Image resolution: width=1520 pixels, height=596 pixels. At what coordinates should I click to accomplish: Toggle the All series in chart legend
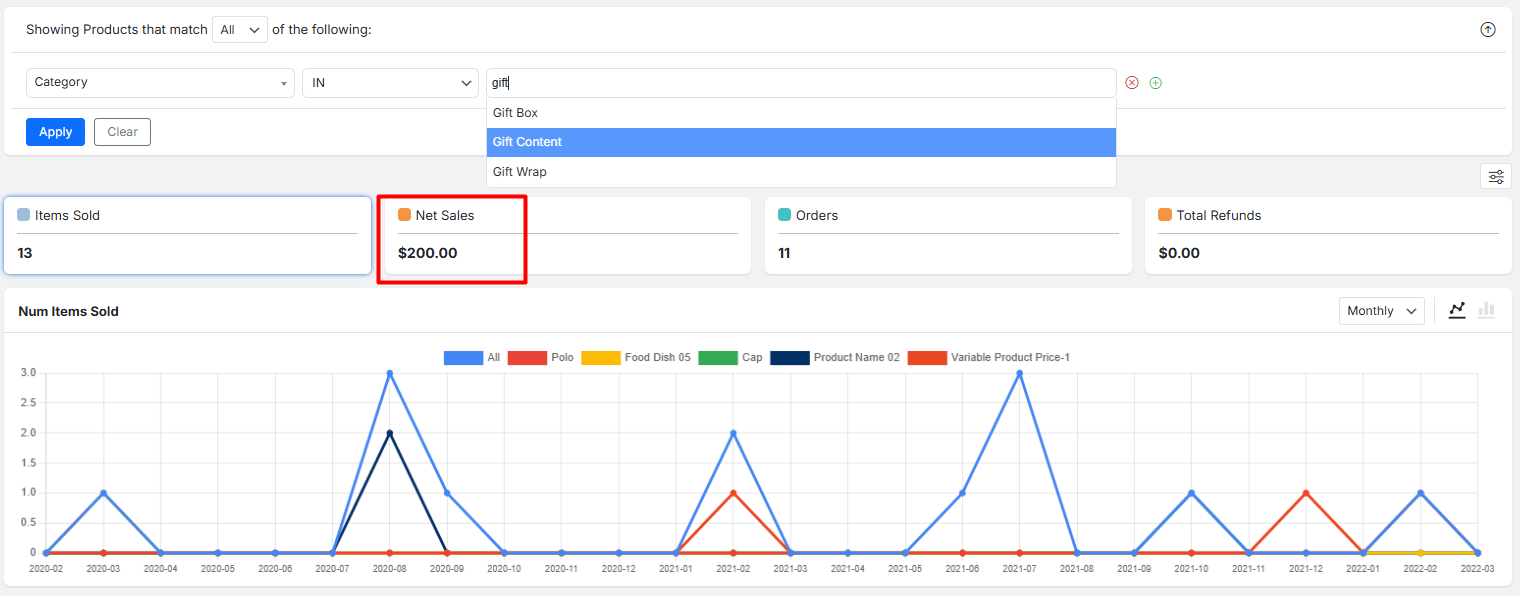471,357
